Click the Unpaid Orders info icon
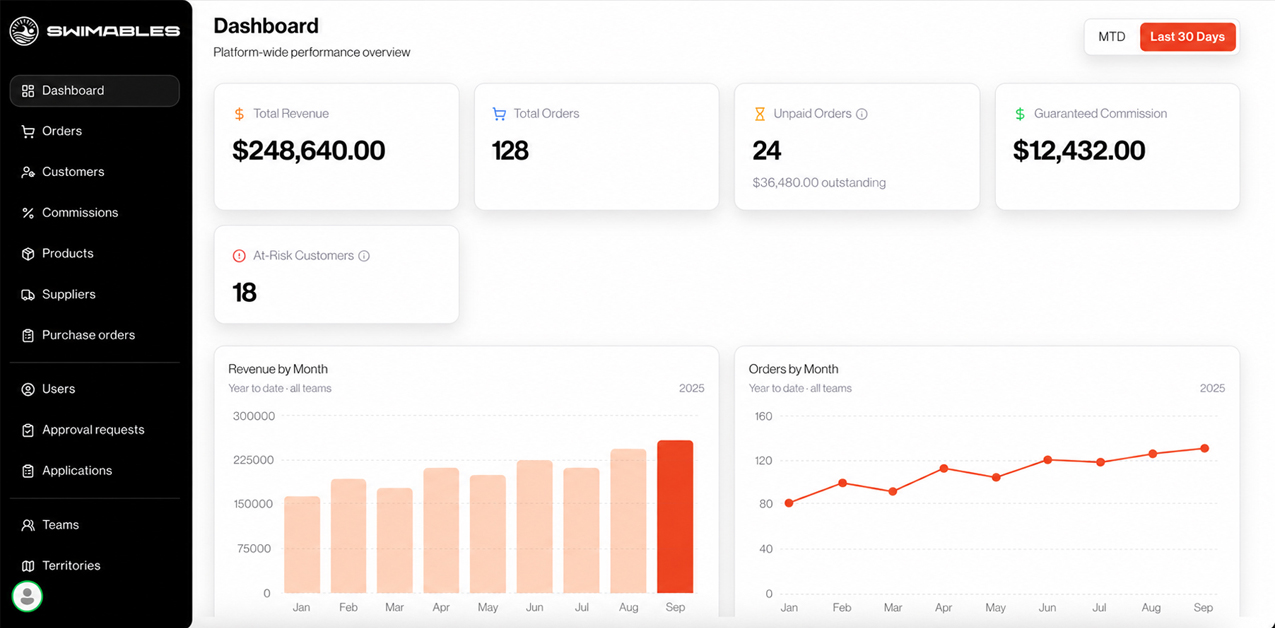The height and width of the screenshot is (628, 1275). [862, 114]
